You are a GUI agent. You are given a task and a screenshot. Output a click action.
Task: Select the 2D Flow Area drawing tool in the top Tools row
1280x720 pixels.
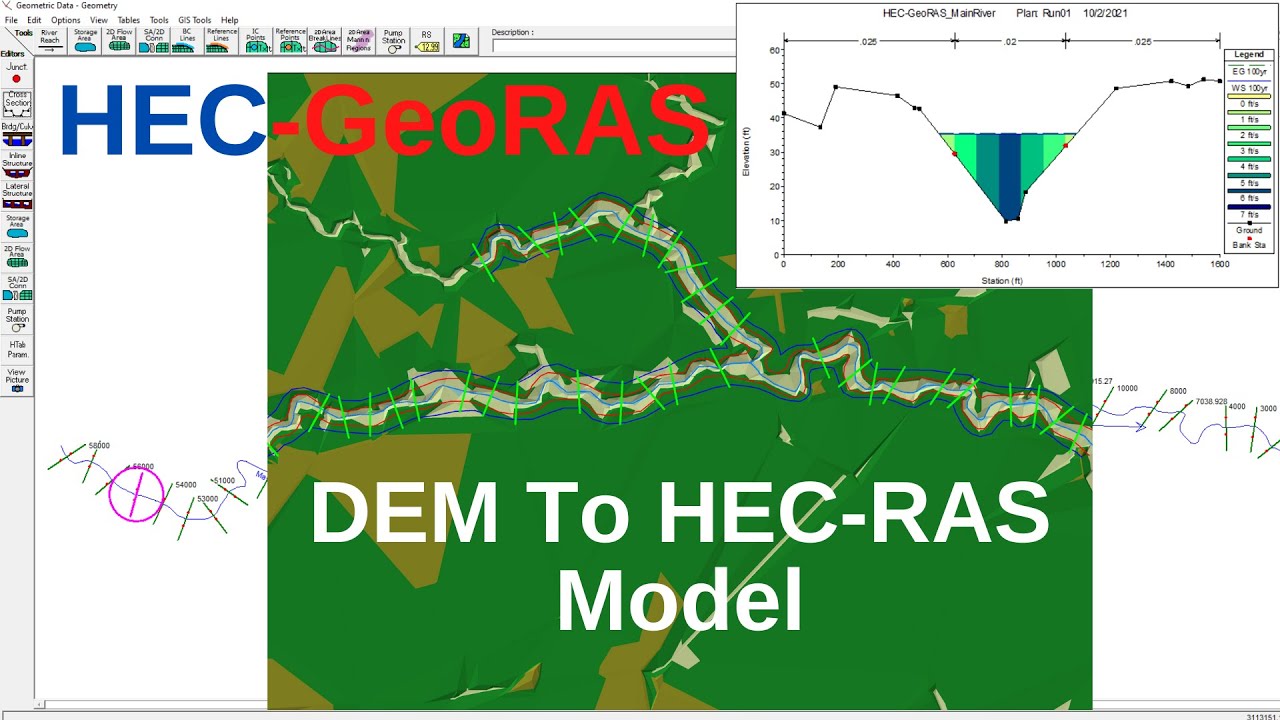pos(119,41)
